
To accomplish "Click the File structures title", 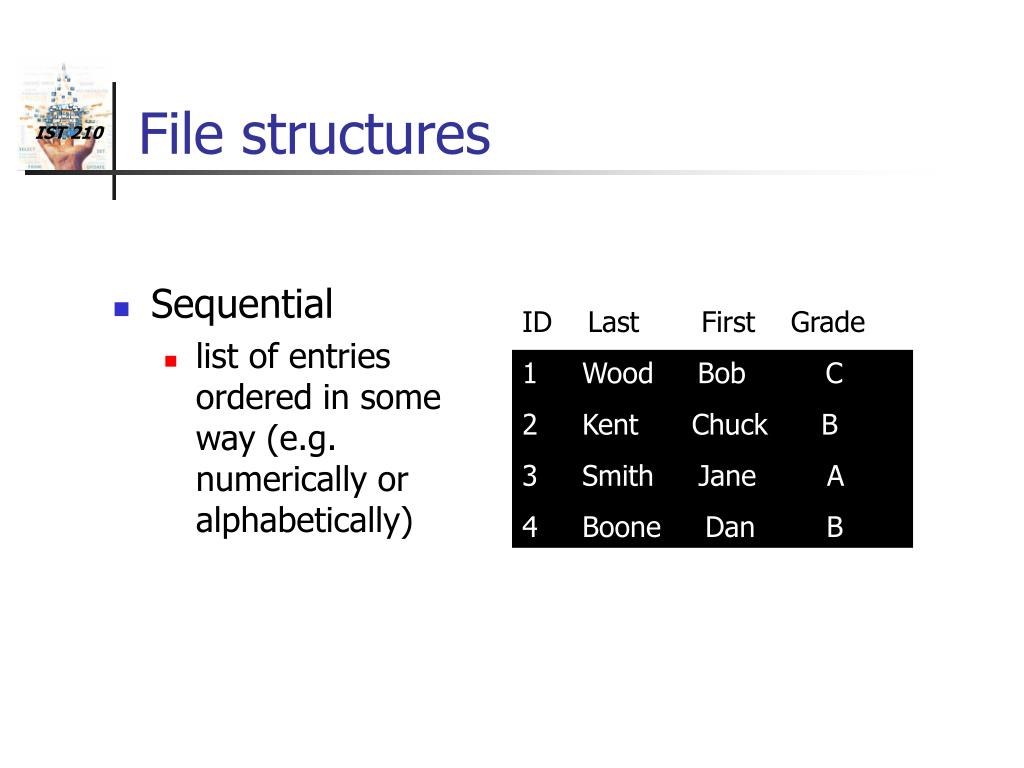I will point(314,134).
